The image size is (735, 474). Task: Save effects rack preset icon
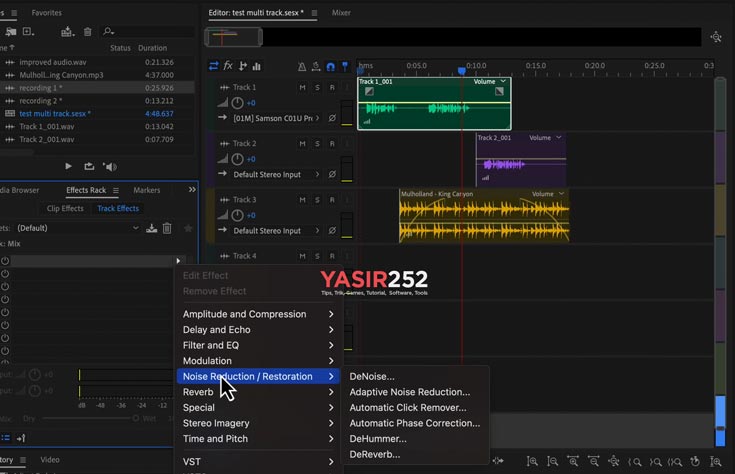coord(151,228)
